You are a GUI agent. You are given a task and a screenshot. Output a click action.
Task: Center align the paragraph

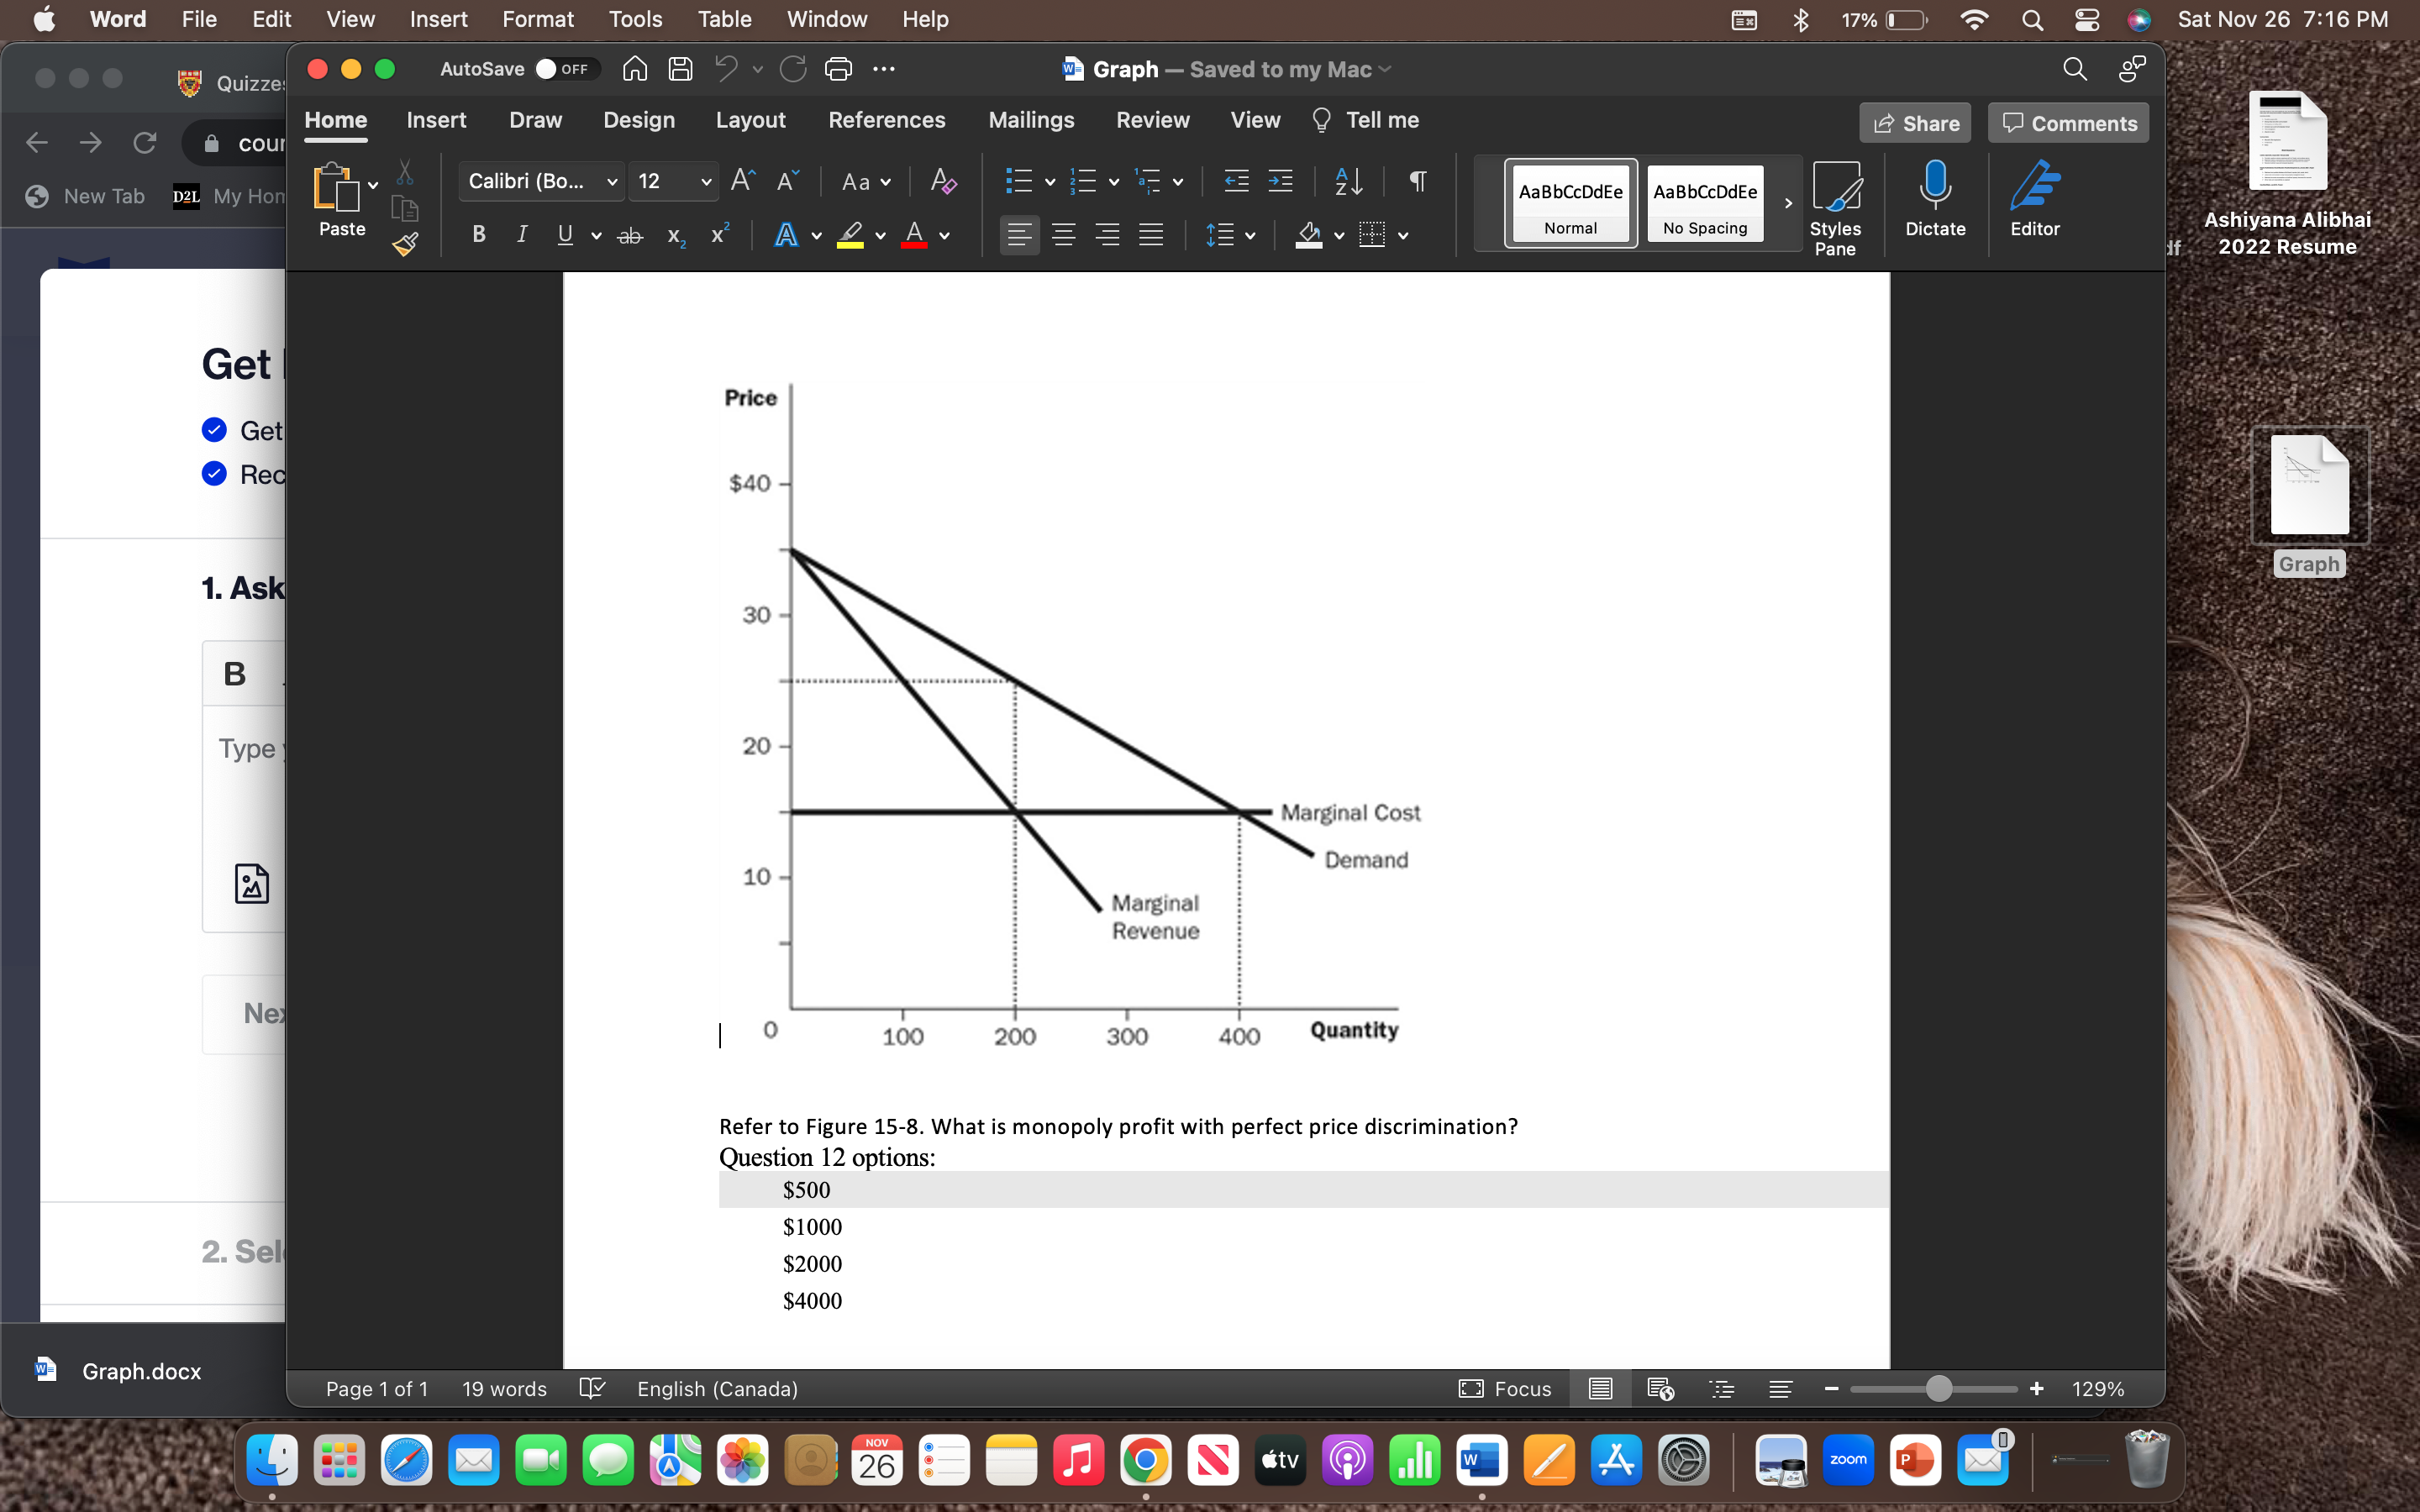(1063, 235)
